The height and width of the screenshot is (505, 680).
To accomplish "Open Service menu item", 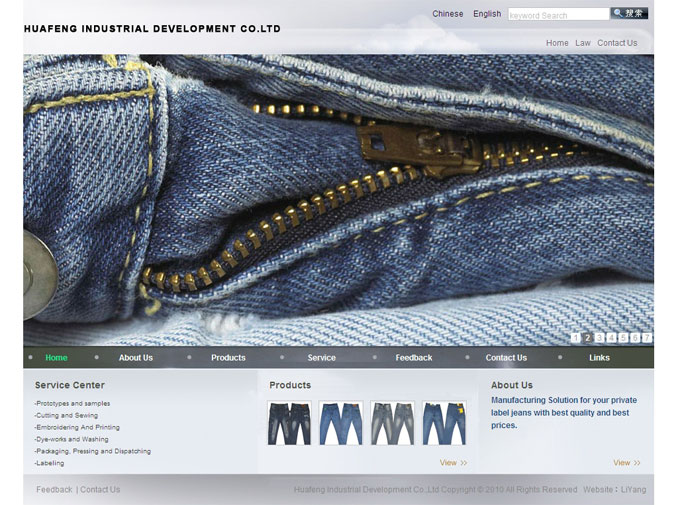I will (x=321, y=358).
